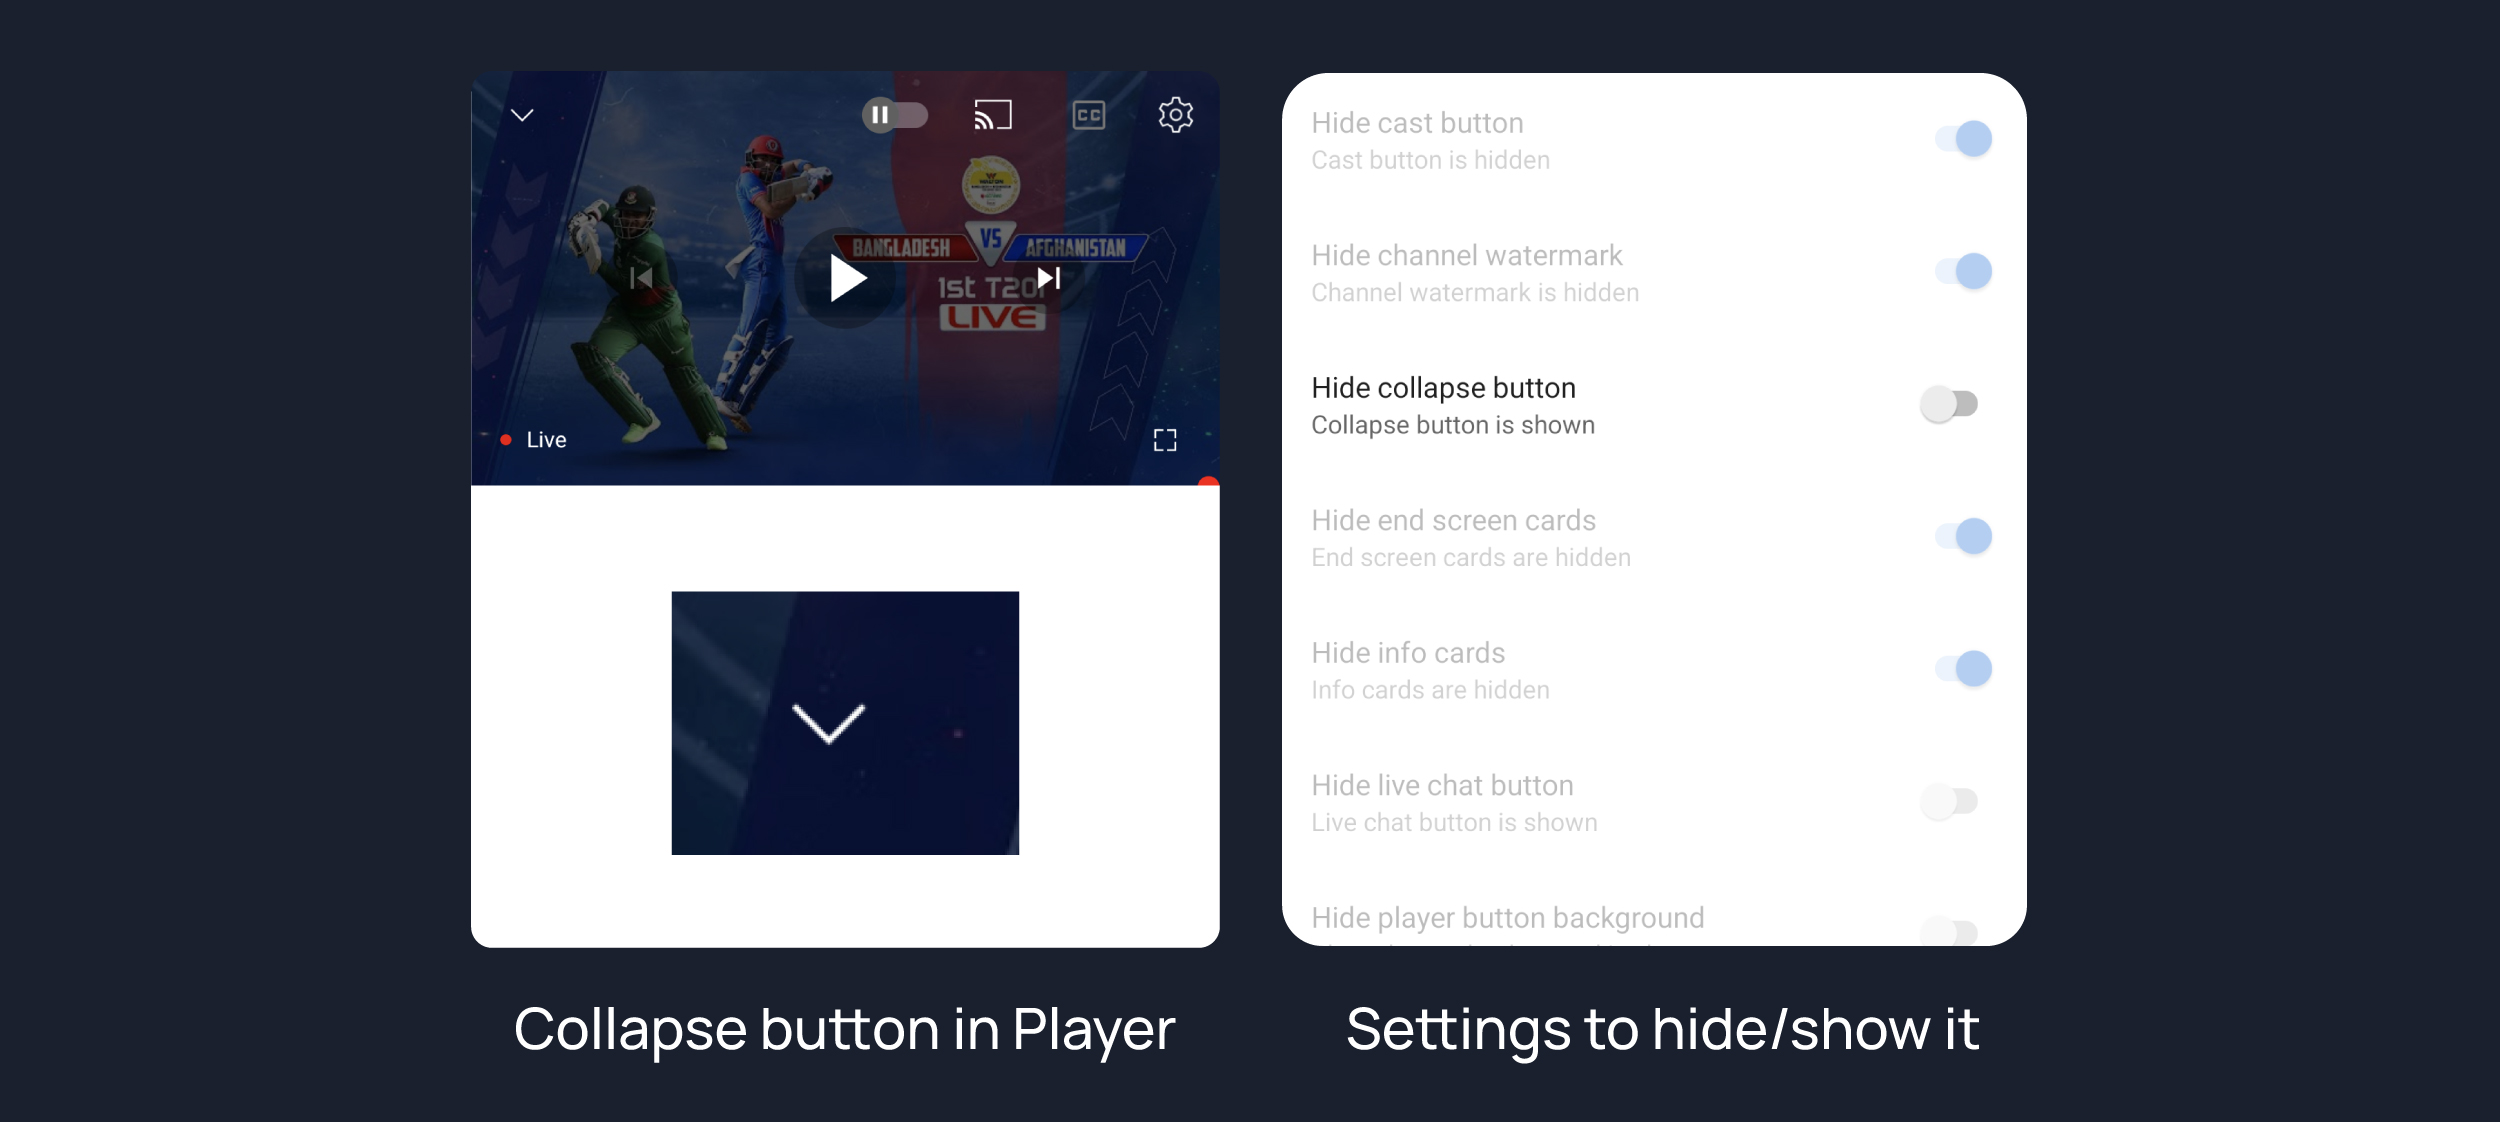Turn on closed captions CC icon
Image resolution: width=2500 pixels, height=1122 pixels.
pyautogui.click(x=1089, y=115)
